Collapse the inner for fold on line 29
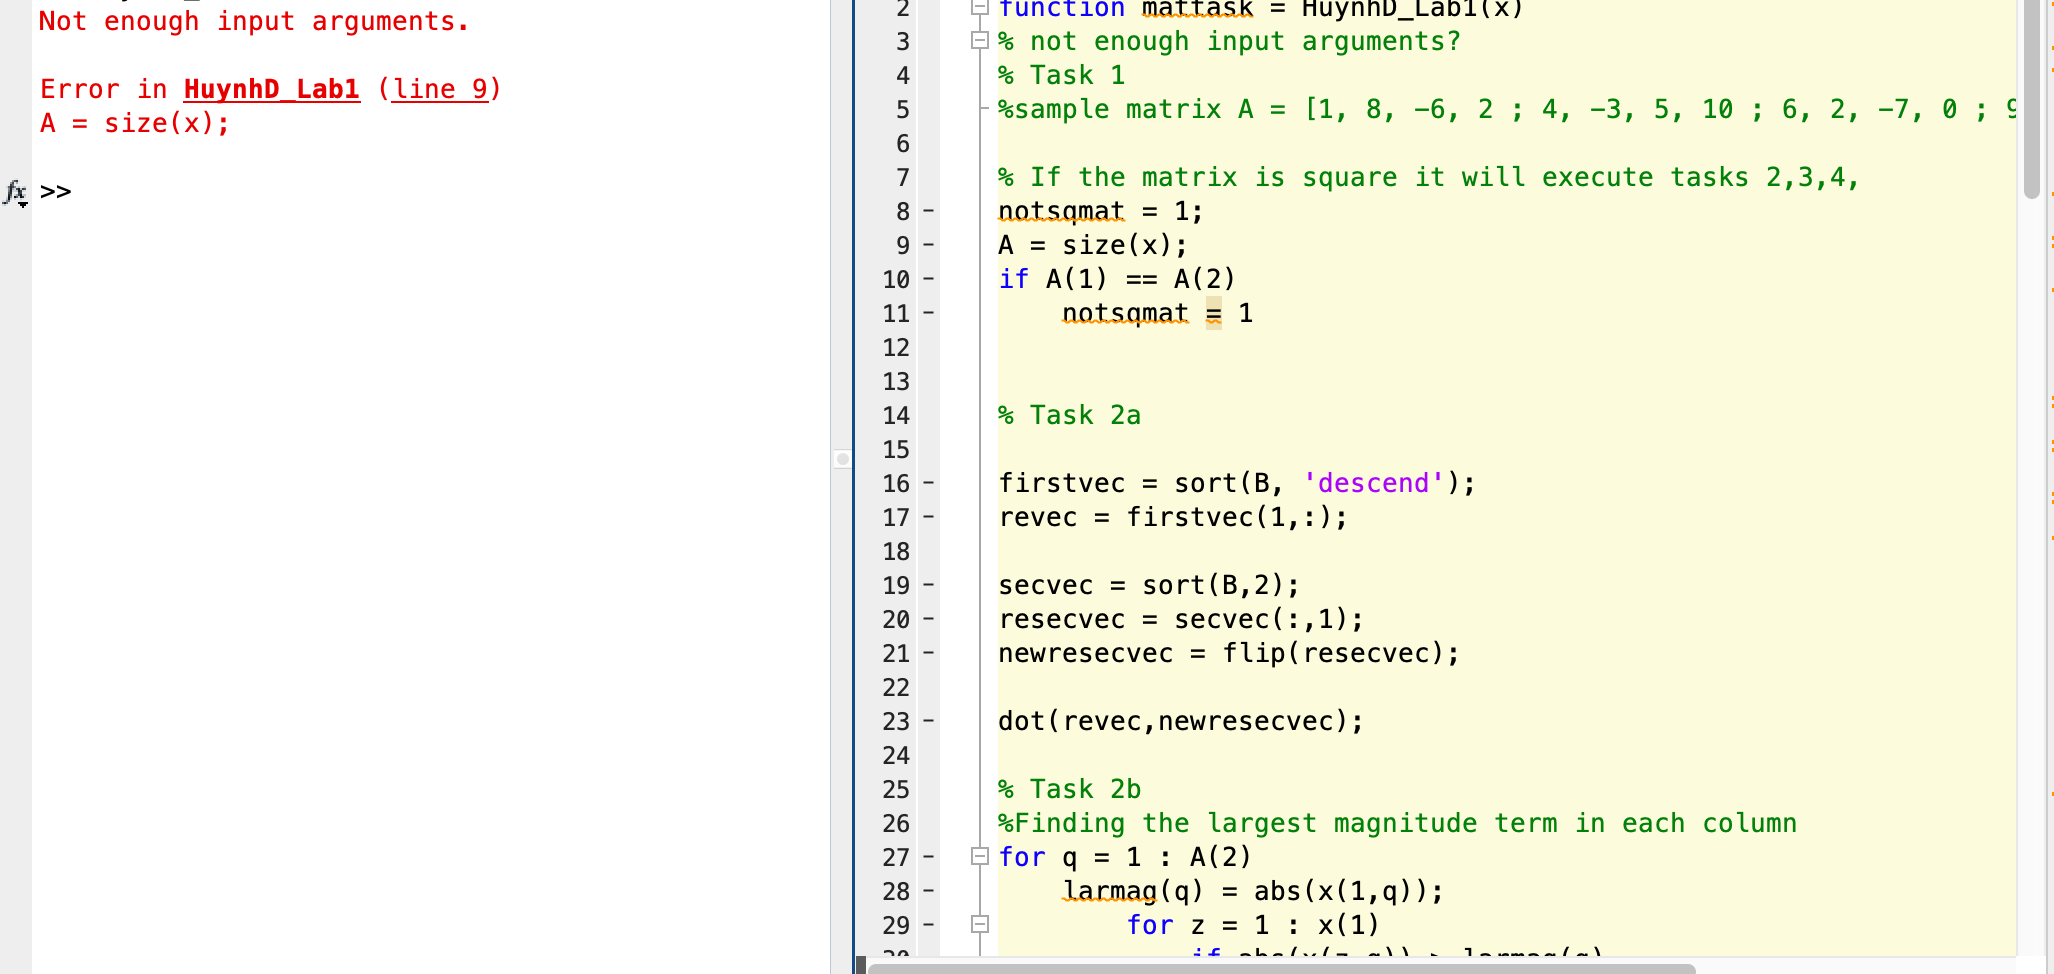 pos(978,925)
